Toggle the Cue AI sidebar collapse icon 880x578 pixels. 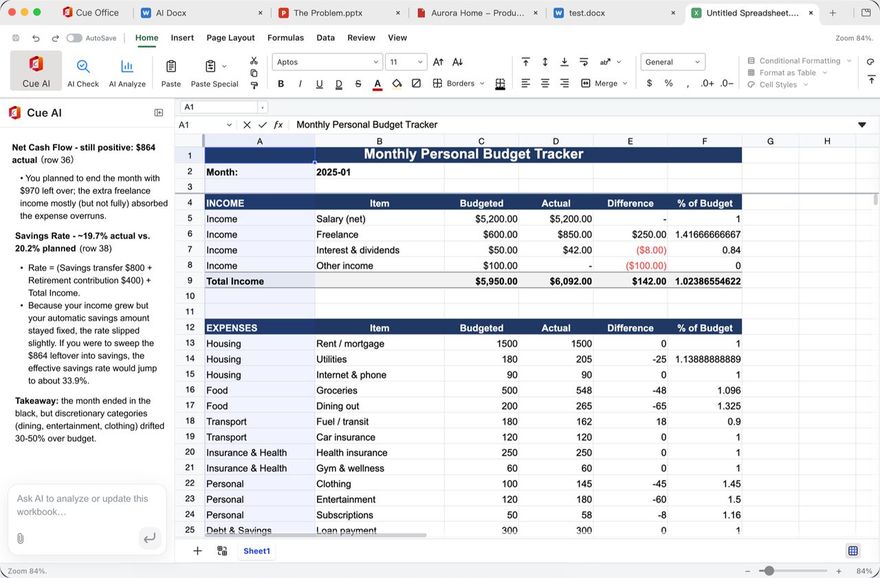pos(159,113)
